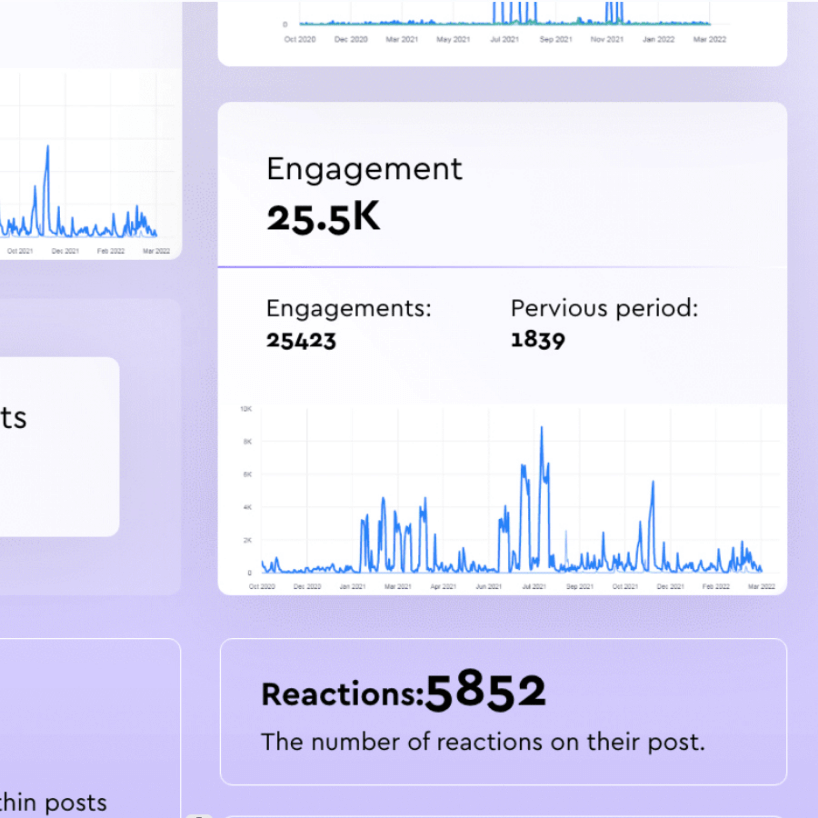Click the reactions description text

coord(483,742)
